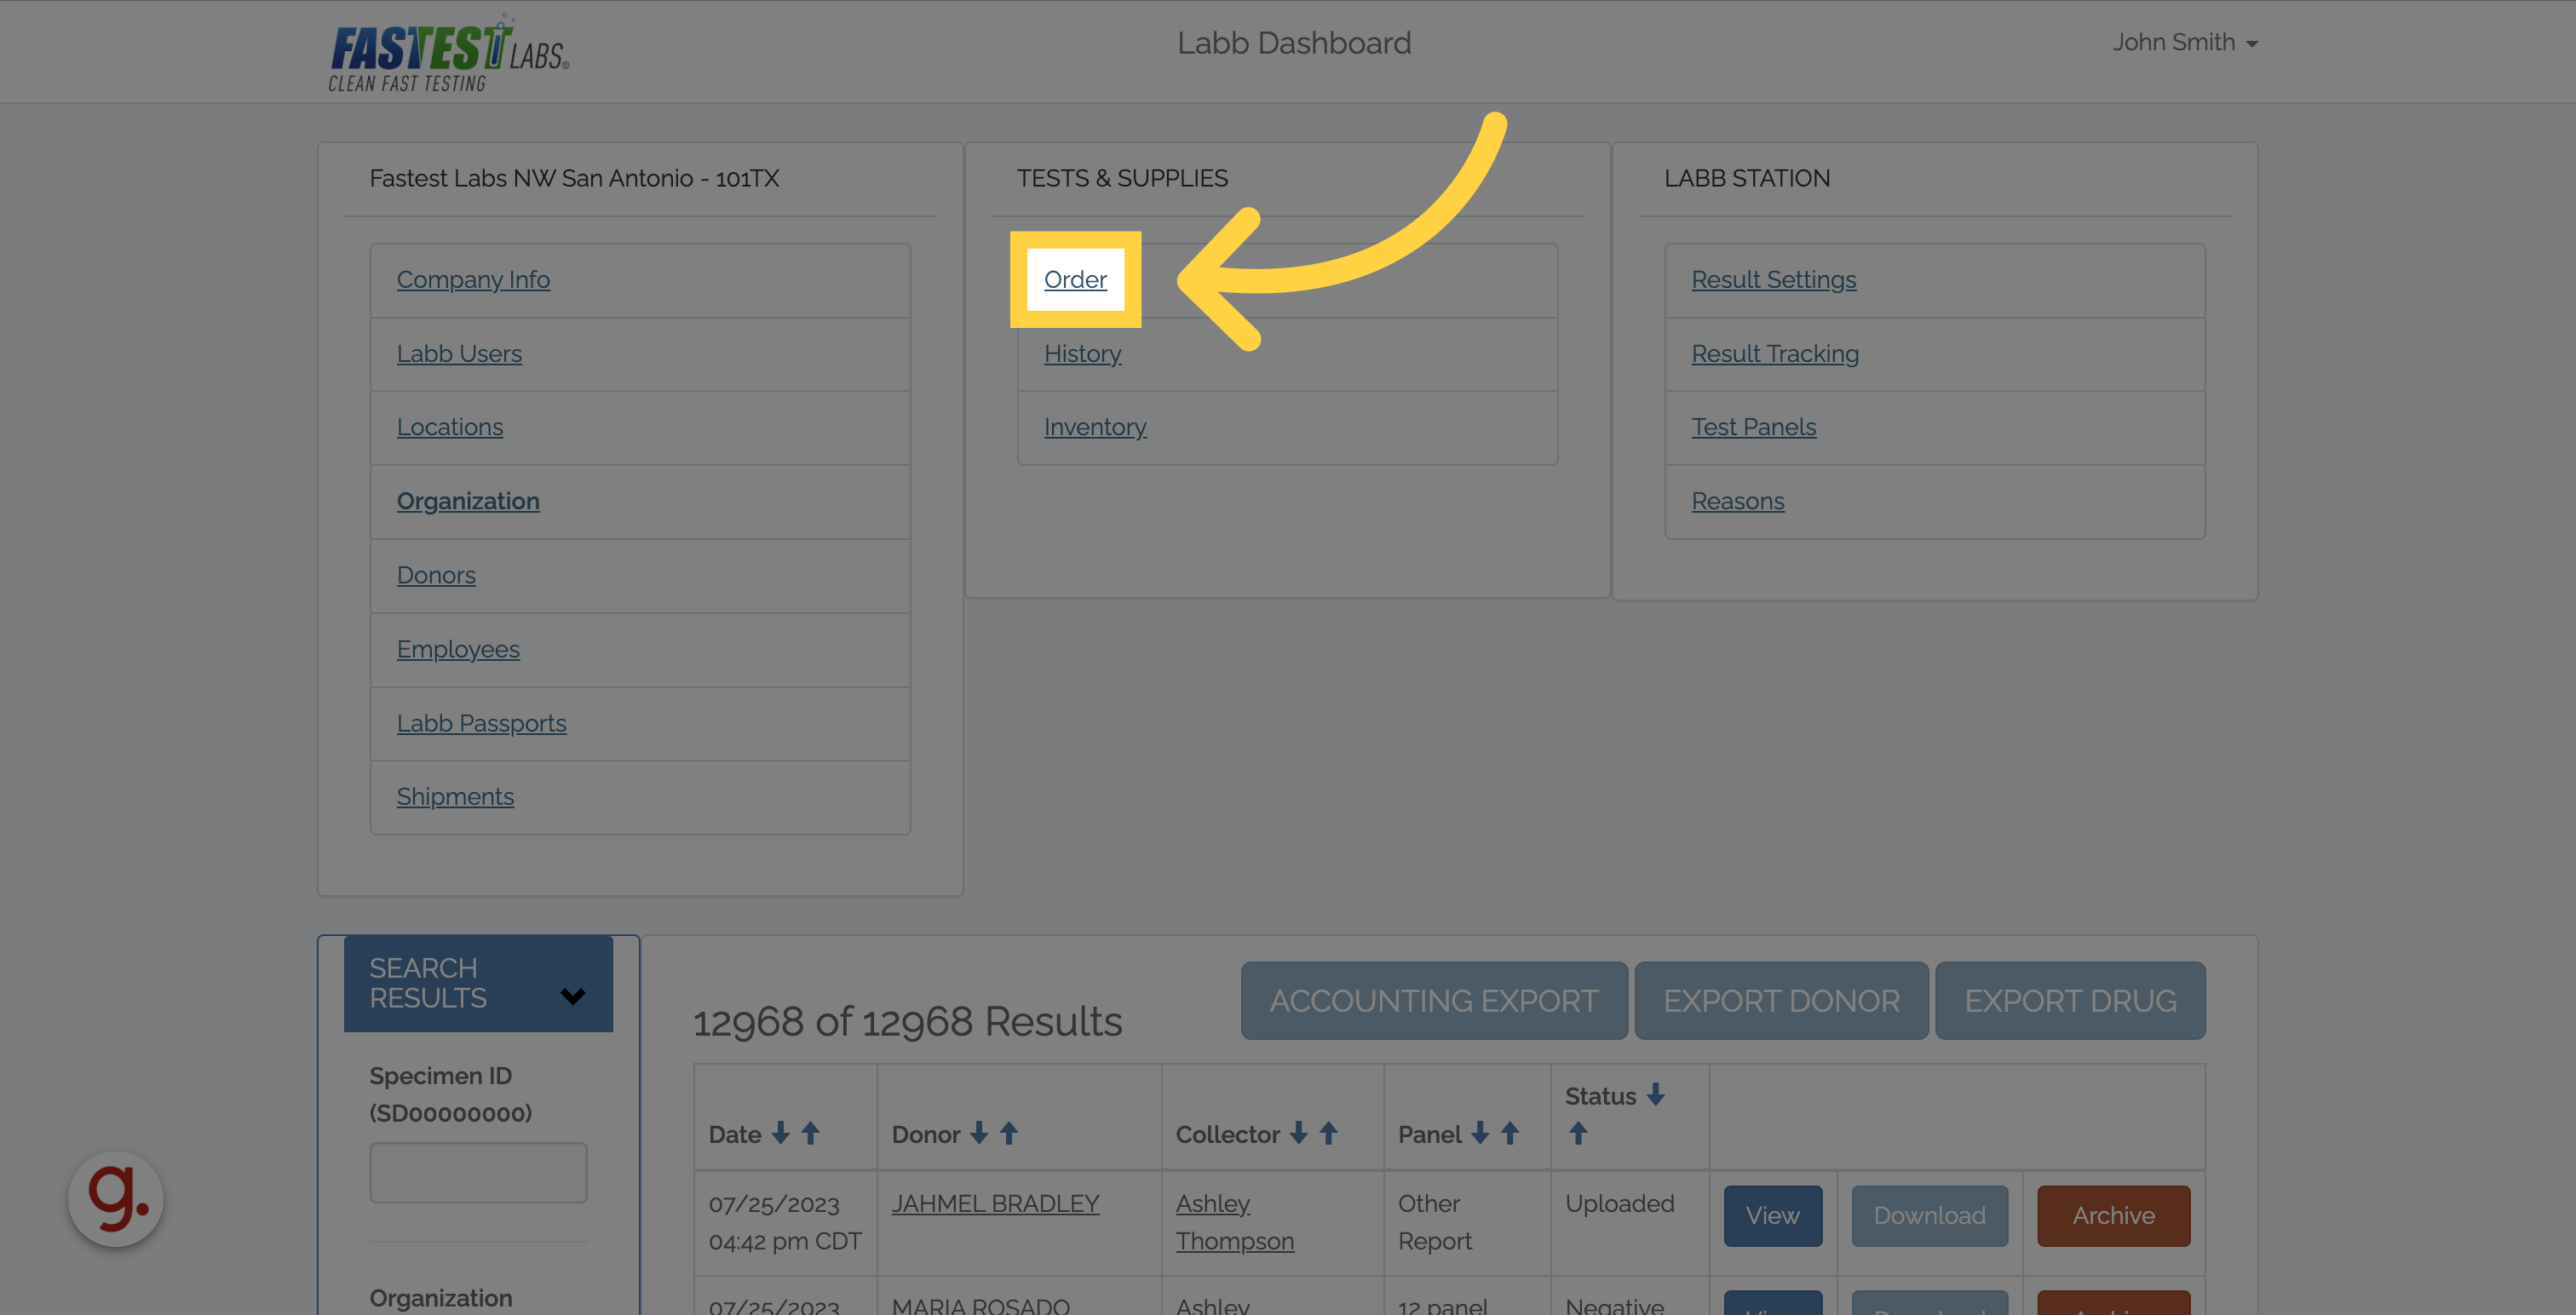This screenshot has height=1315, width=2576.
Task: Select the Organization link
Action: tap(468, 501)
